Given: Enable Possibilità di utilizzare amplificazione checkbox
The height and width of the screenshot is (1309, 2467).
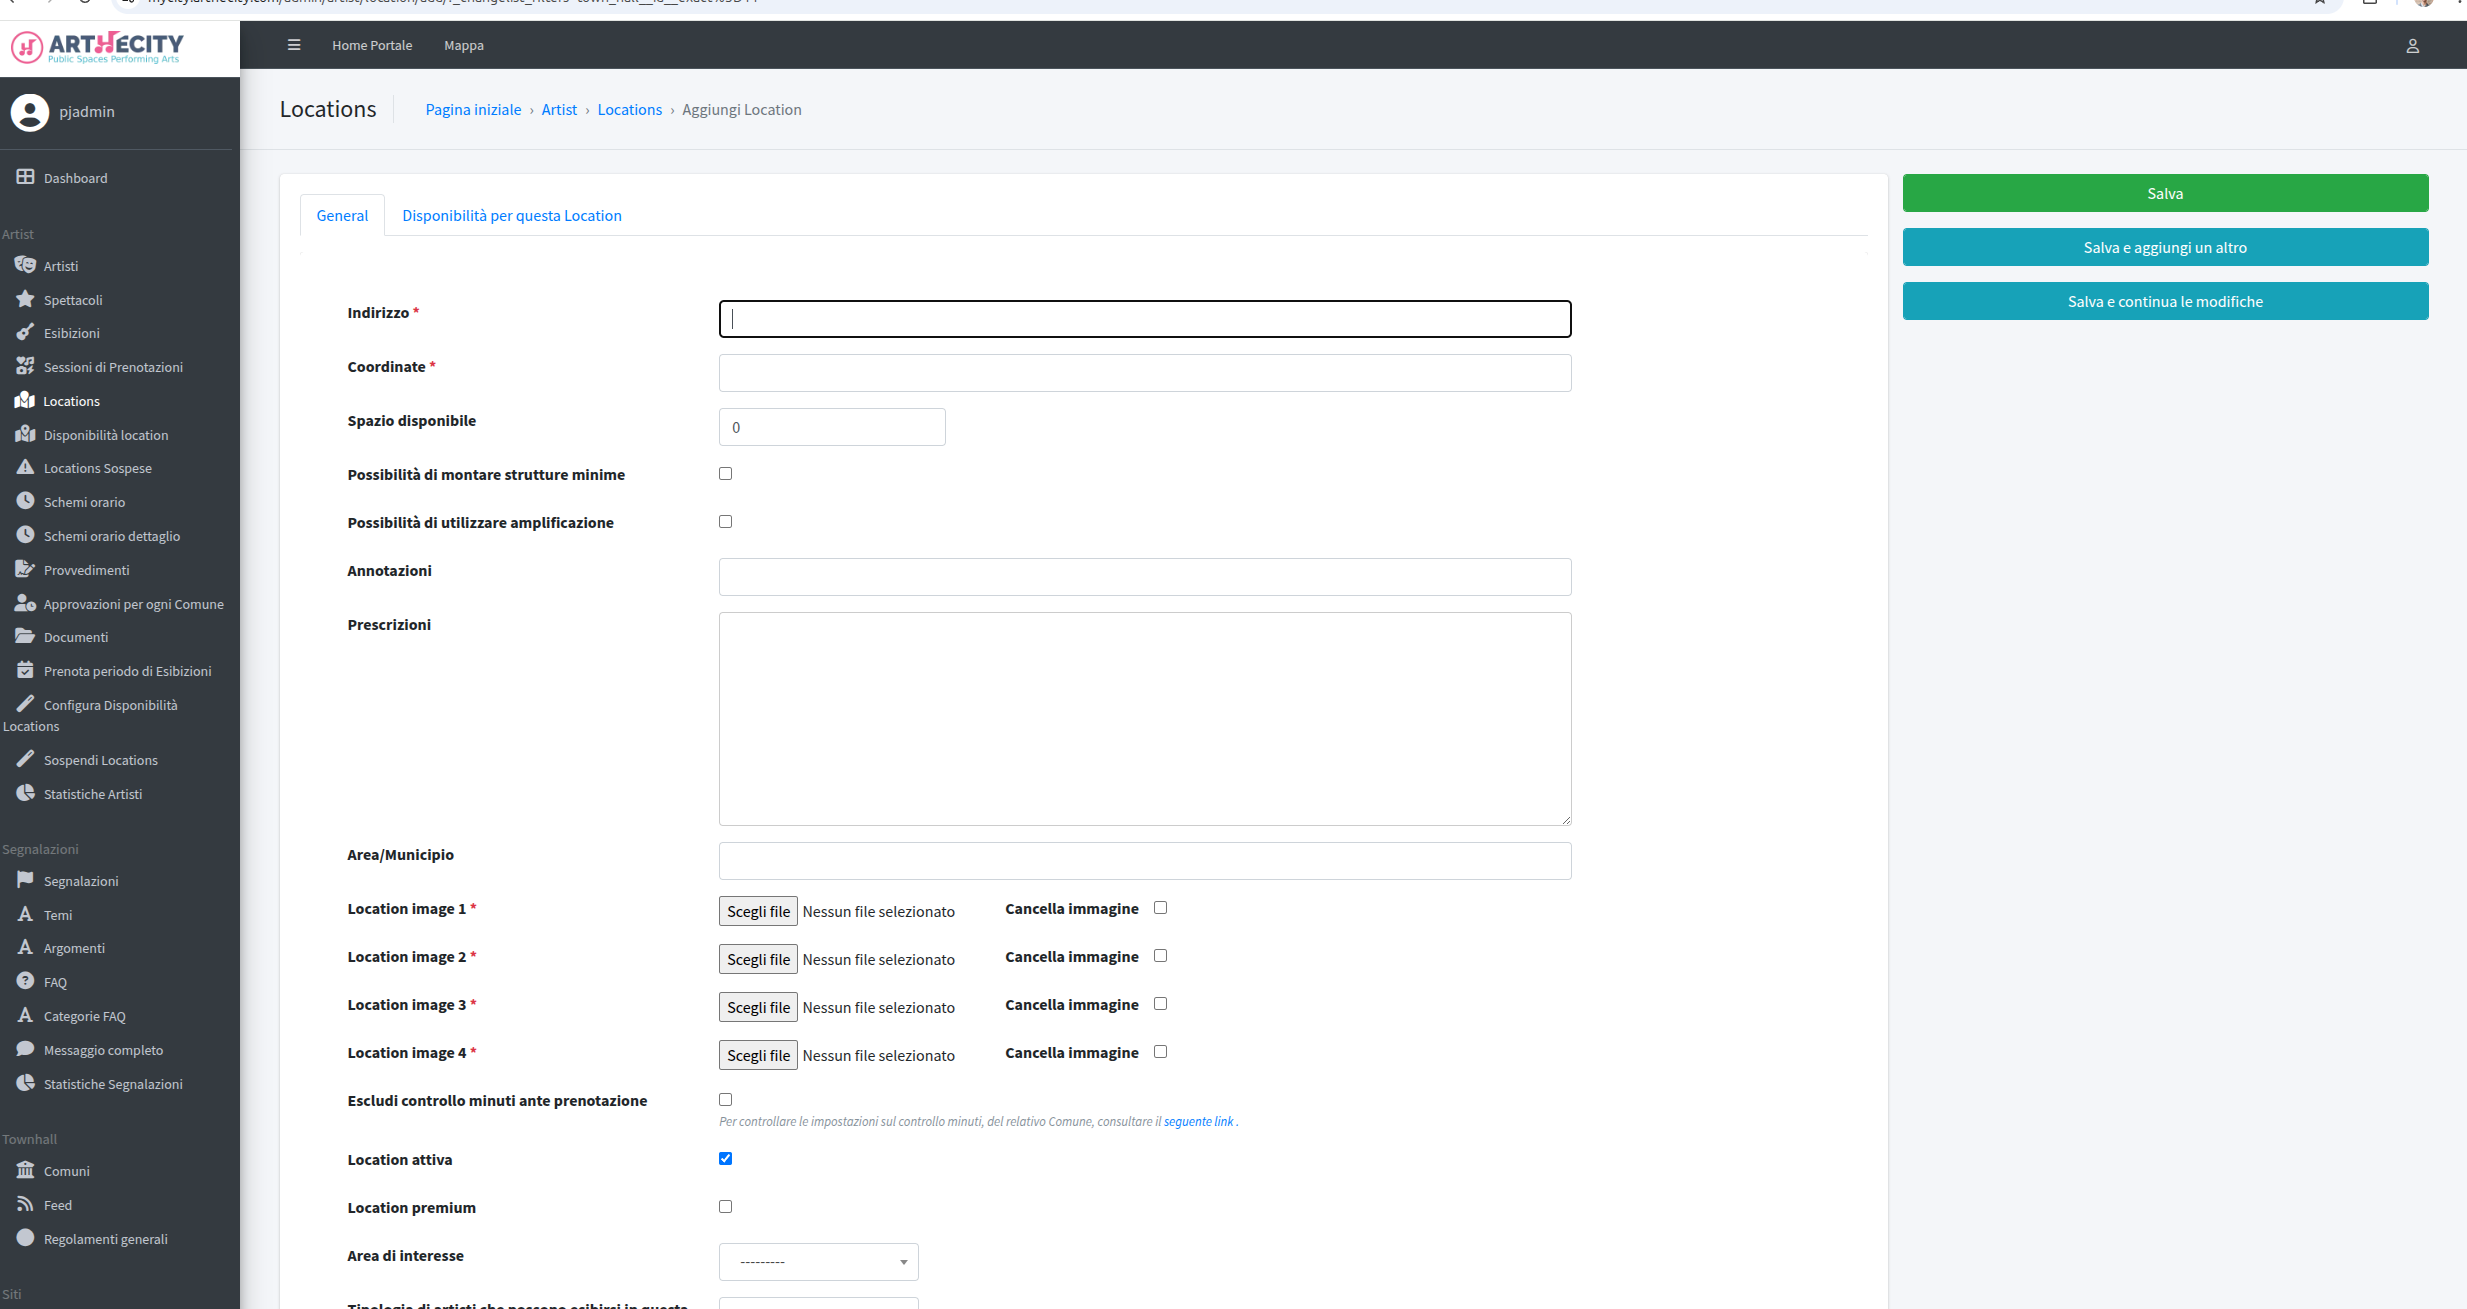Looking at the screenshot, I should pyautogui.click(x=725, y=522).
